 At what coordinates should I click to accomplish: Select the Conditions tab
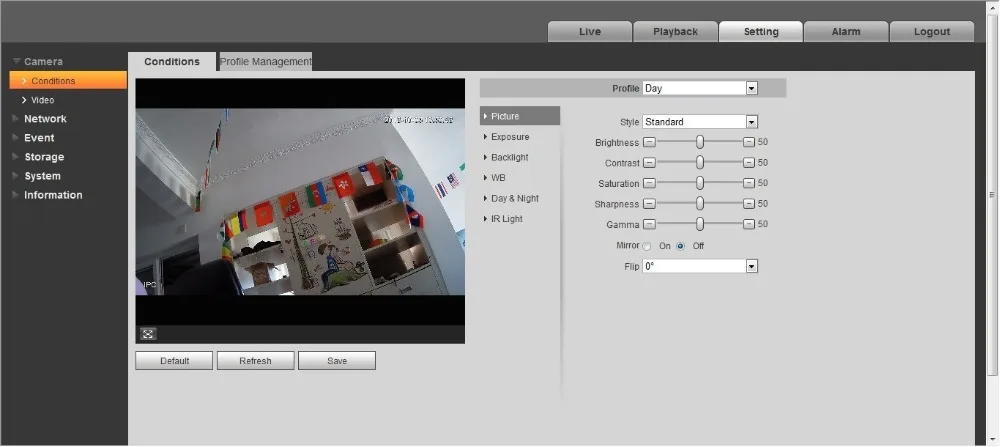pos(172,62)
